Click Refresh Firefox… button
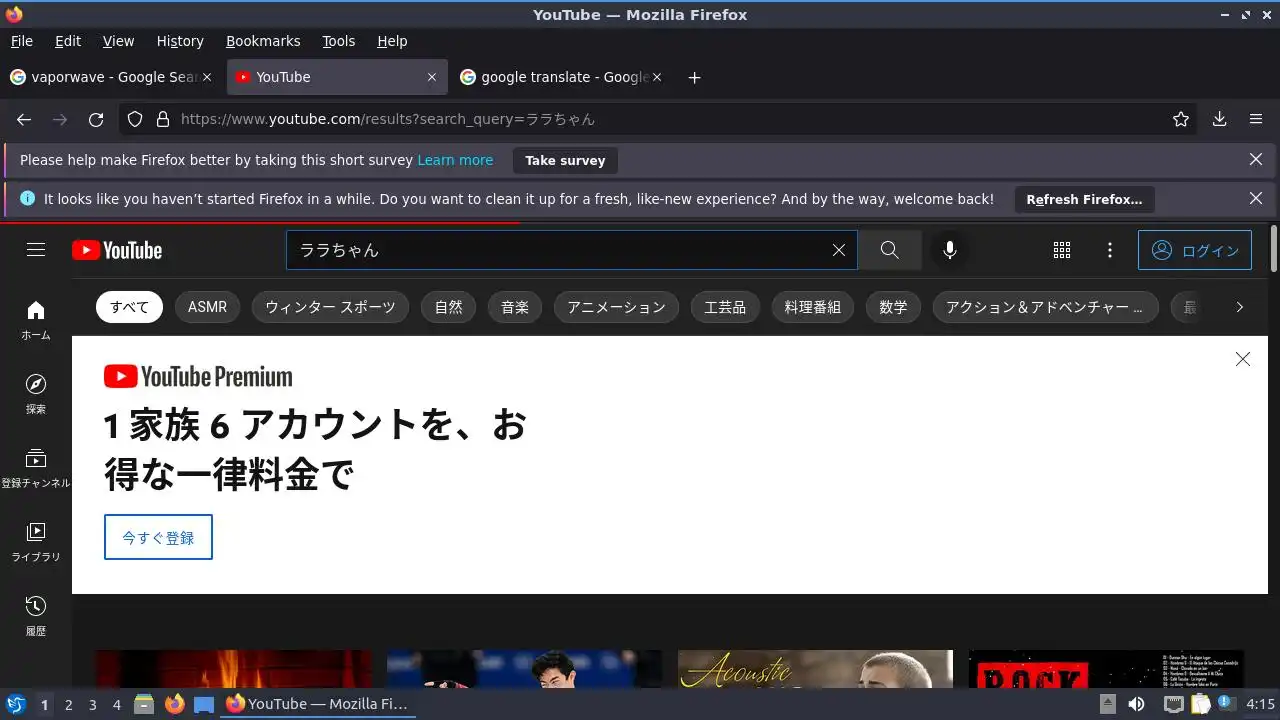 click(1084, 199)
